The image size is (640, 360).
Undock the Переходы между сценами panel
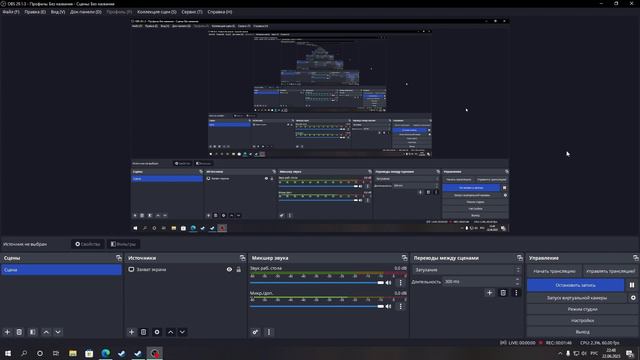520,258
